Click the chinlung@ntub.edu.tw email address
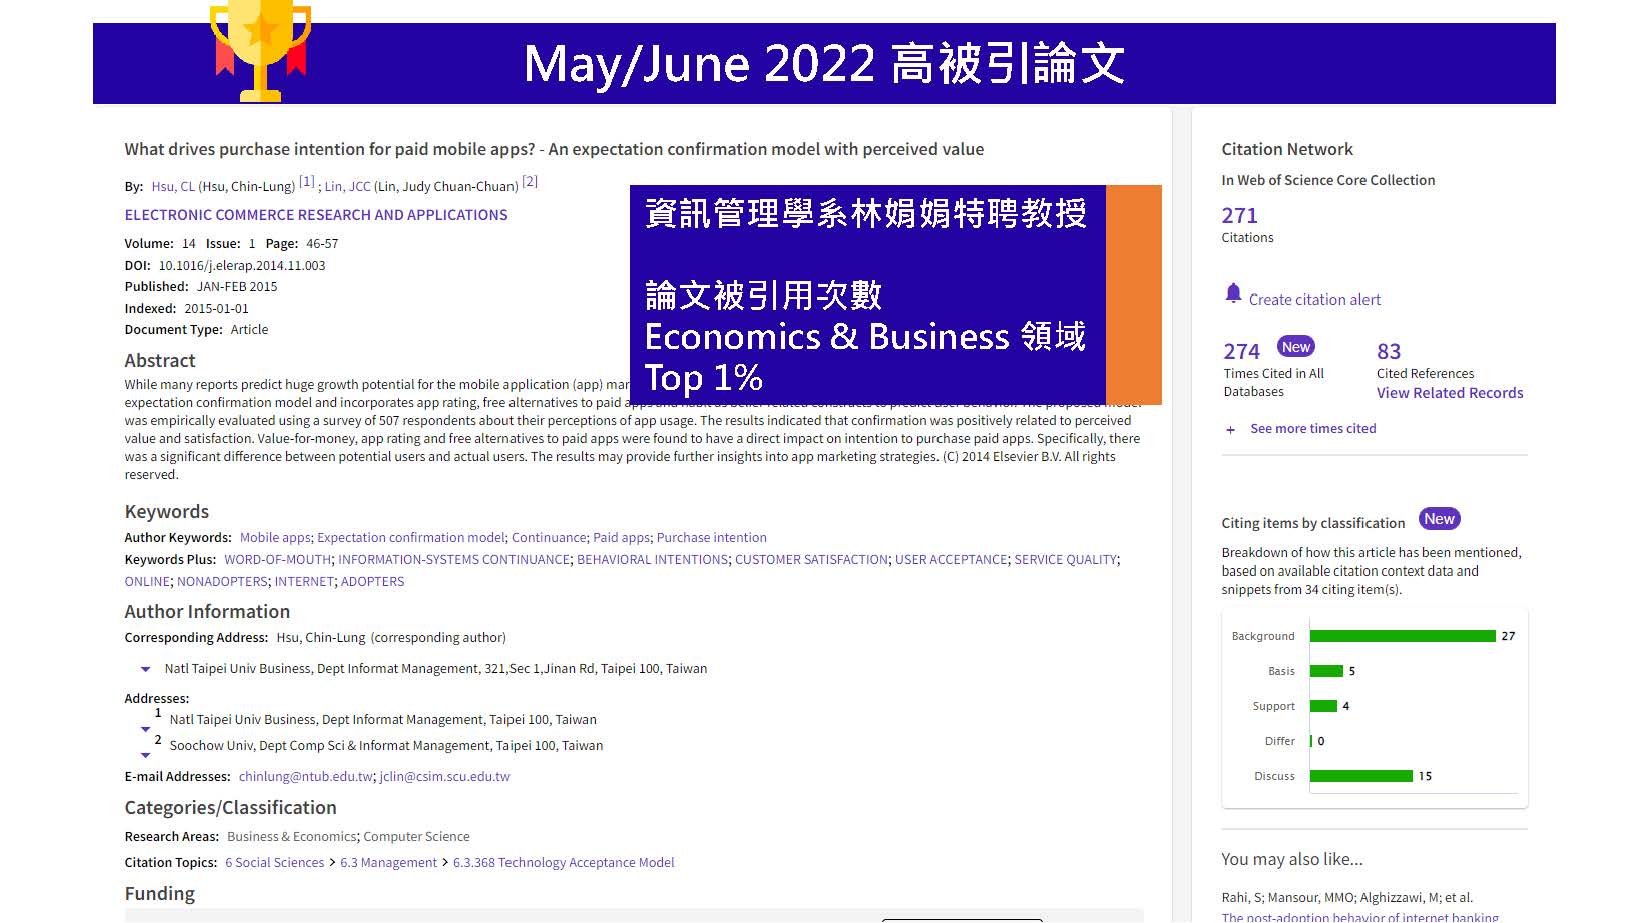The width and height of the screenshot is (1640, 923). [306, 777]
